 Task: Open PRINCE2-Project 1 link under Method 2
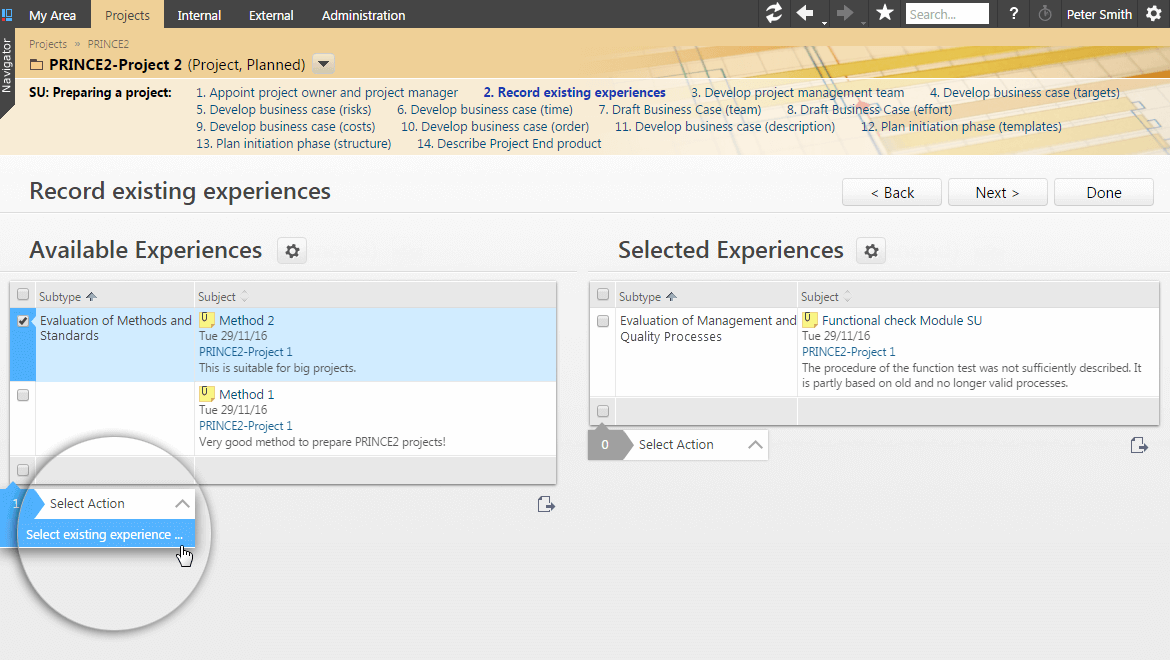coord(245,351)
